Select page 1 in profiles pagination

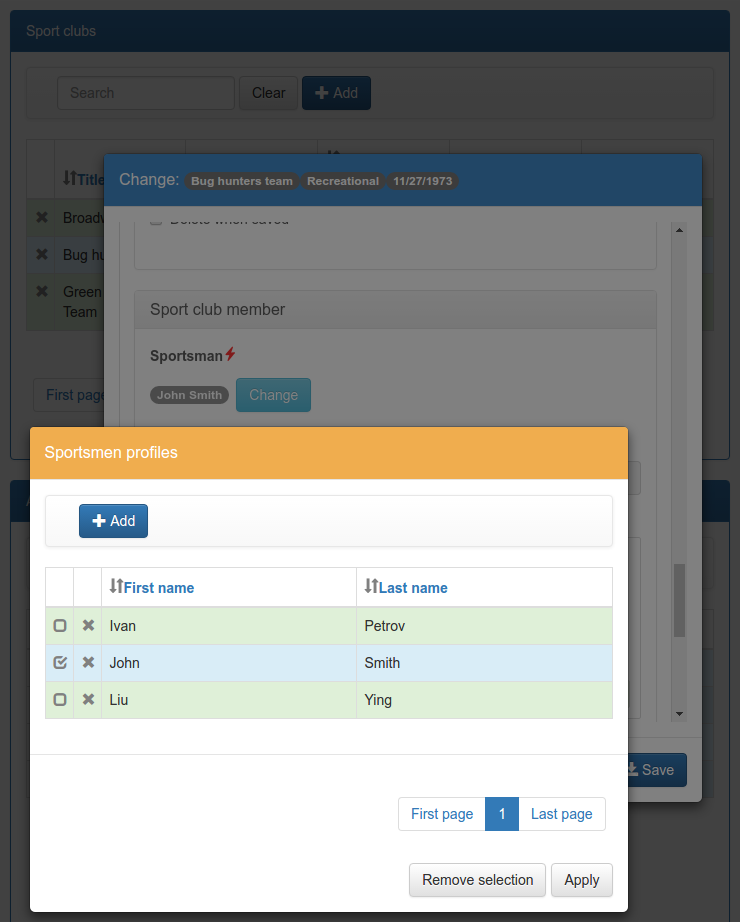click(502, 814)
